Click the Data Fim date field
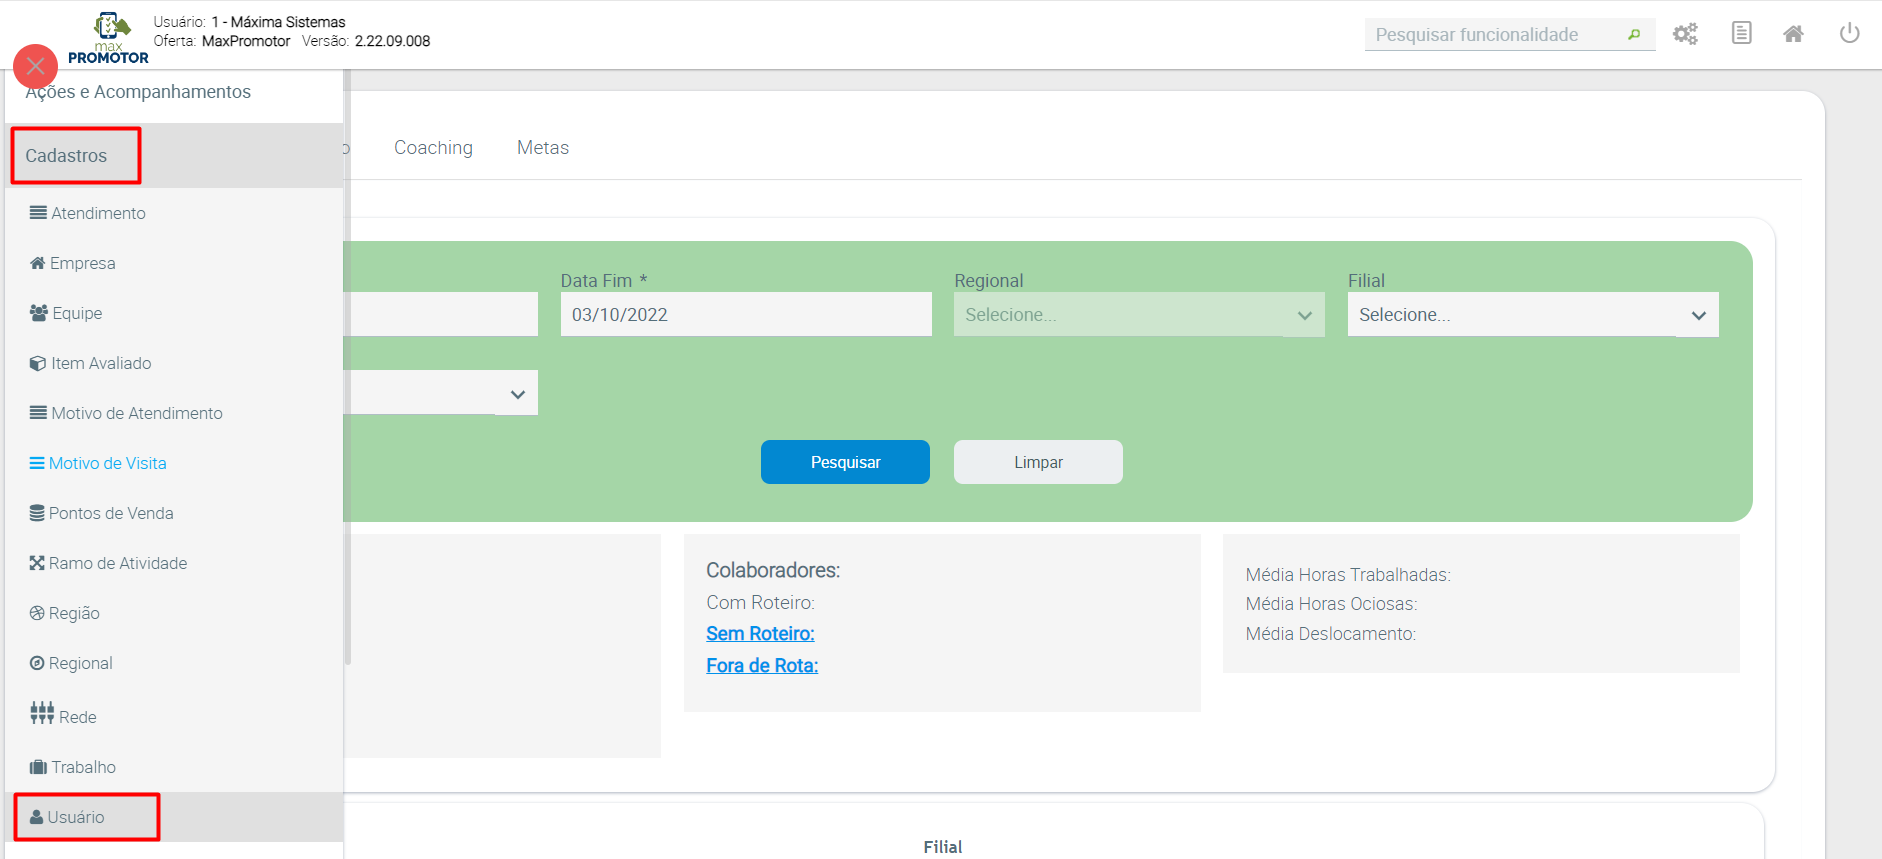The image size is (1882, 859). coord(745,315)
